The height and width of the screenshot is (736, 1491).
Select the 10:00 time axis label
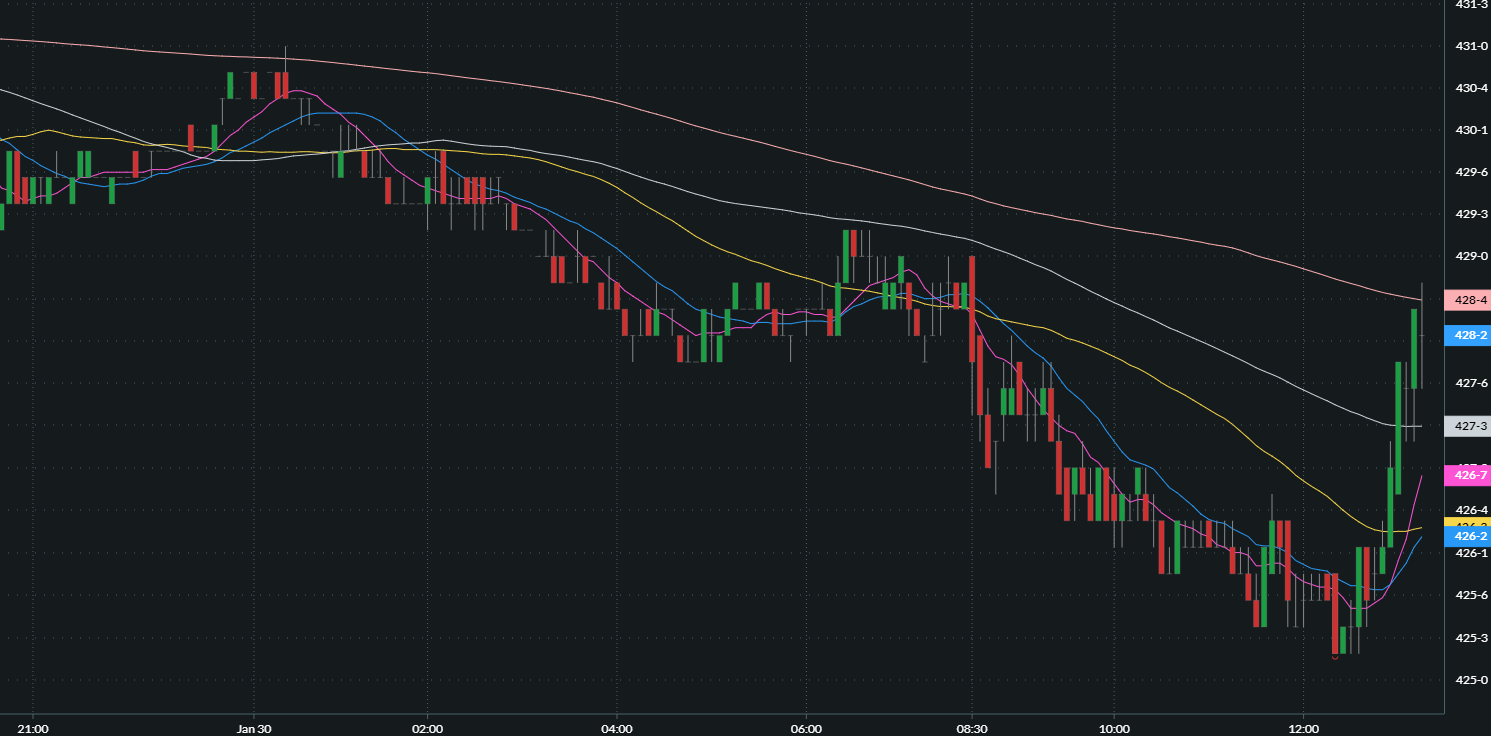(x=1114, y=728)
